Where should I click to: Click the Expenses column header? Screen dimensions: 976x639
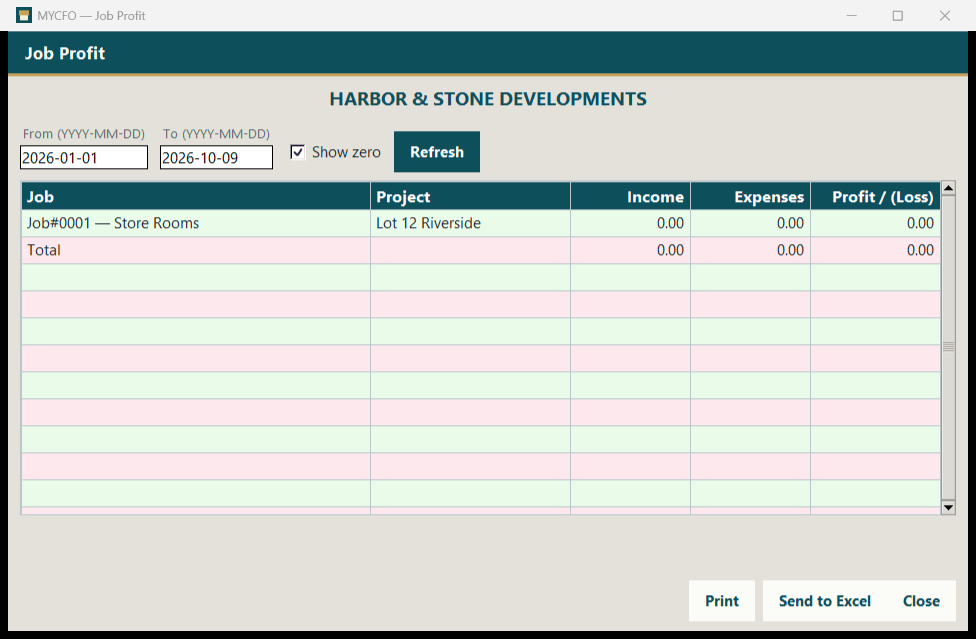click(751, 197)
